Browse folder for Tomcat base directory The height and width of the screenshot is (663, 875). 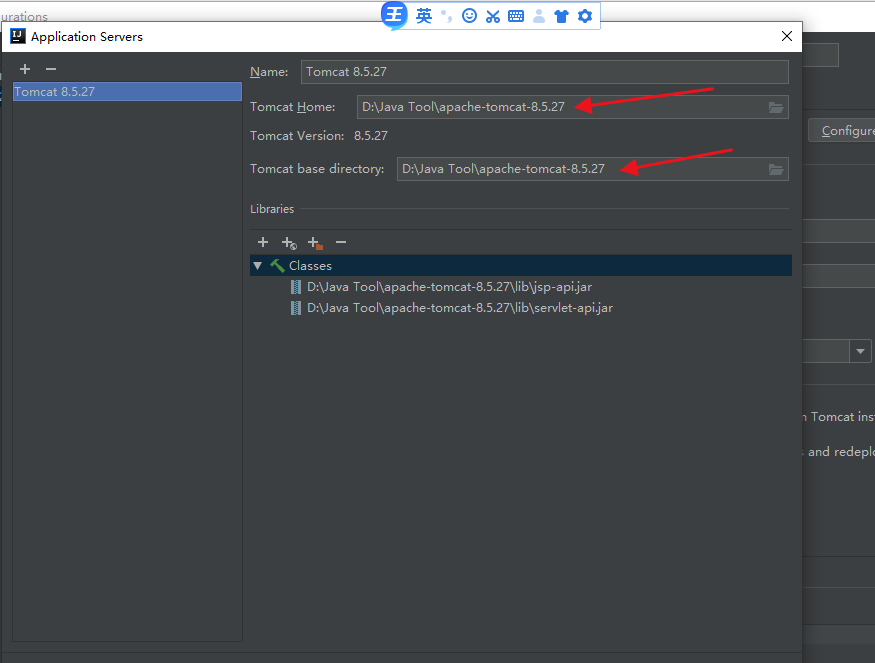(x=776, y=169)
